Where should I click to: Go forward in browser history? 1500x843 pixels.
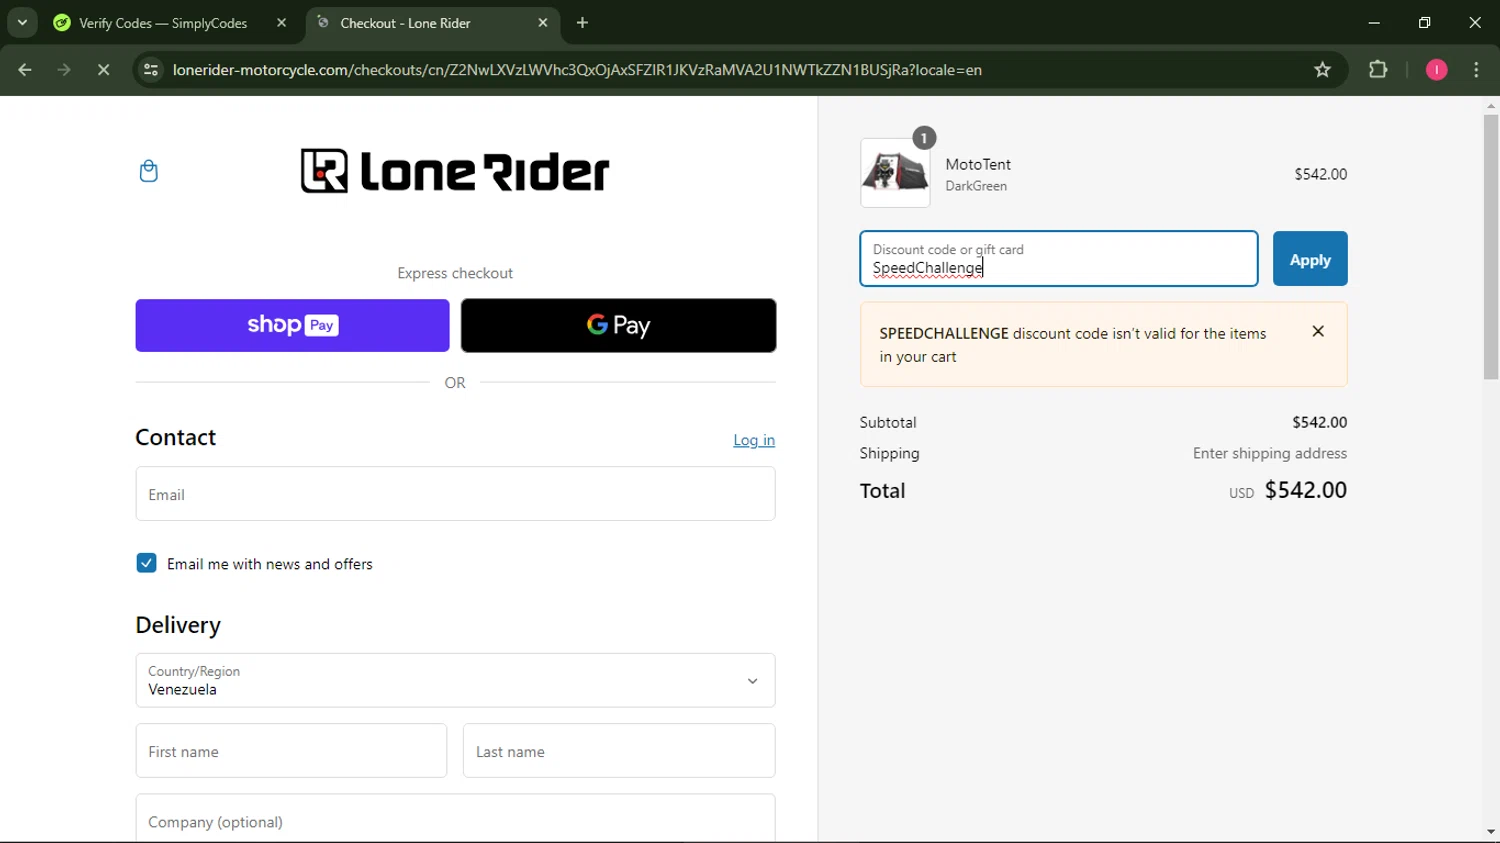tap(64, 70)
